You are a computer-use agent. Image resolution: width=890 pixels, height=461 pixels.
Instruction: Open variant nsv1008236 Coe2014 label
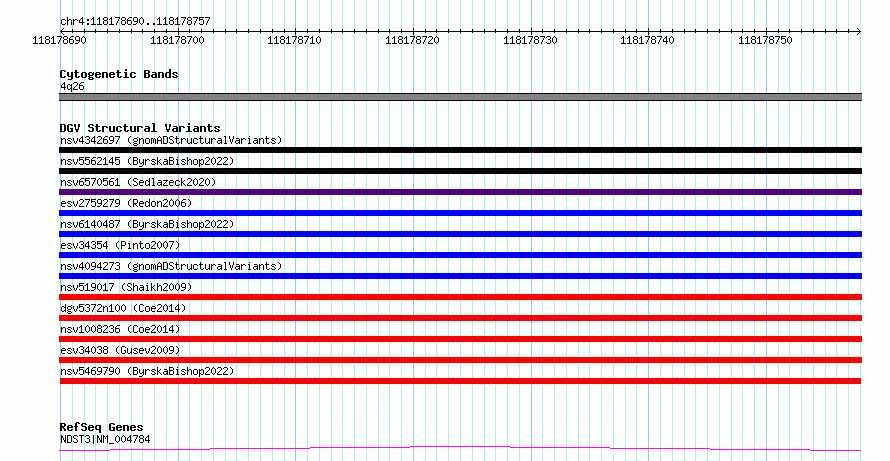click(120, 329)
